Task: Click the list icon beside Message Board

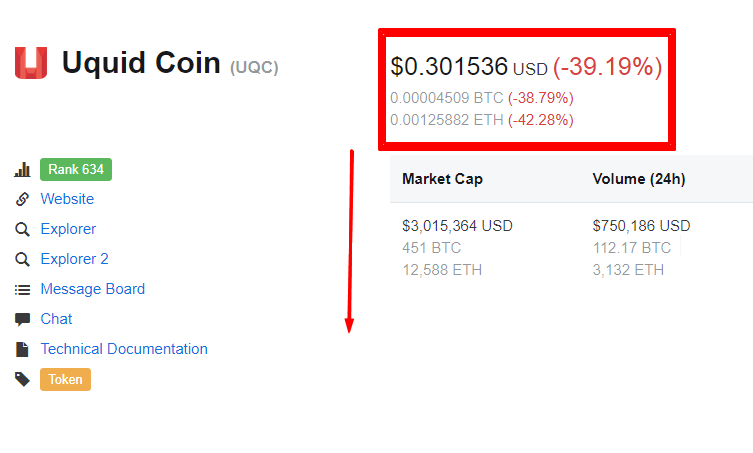Action: click(x=22, y=290)
